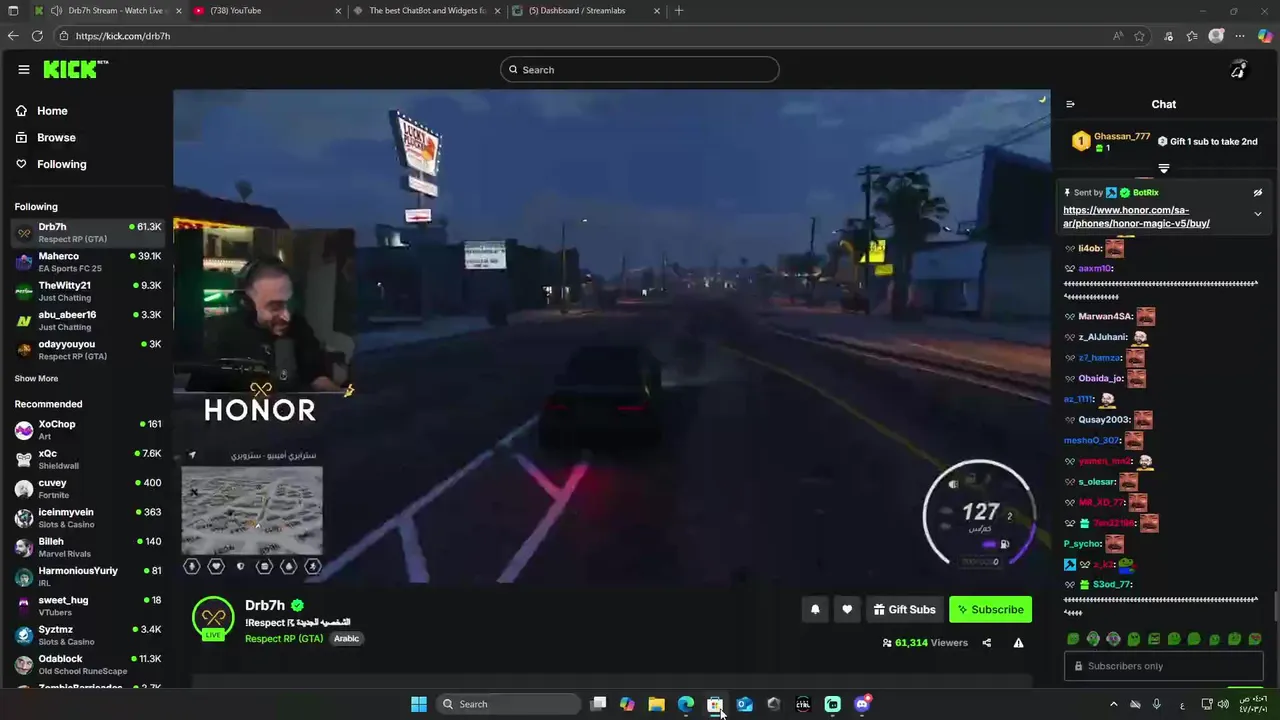This screenshot has width=1280, height=720.
Task: Open recommended channel xQc
Action: (x=88, y=459)
